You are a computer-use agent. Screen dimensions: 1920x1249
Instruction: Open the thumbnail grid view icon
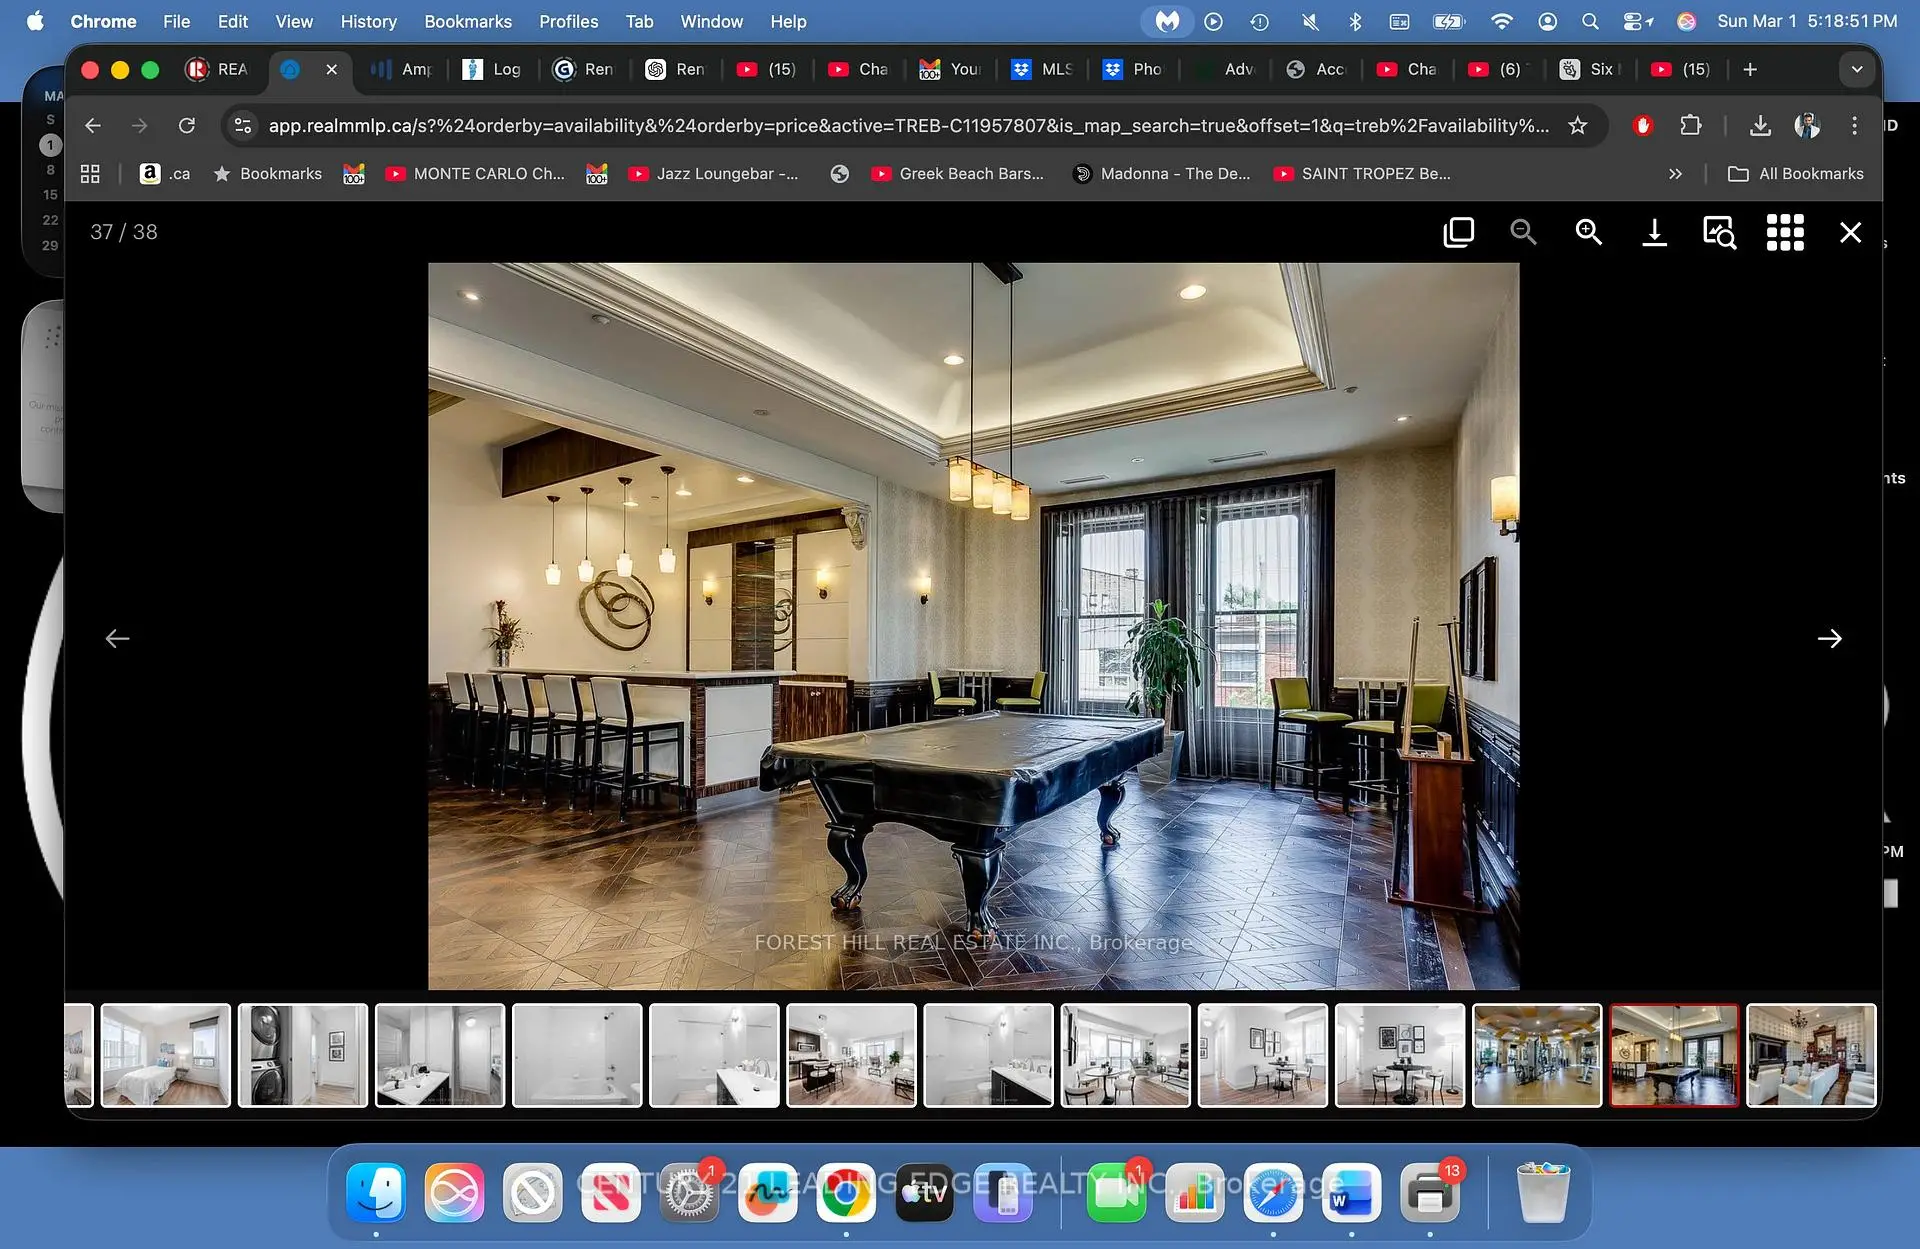(1785, 232)
